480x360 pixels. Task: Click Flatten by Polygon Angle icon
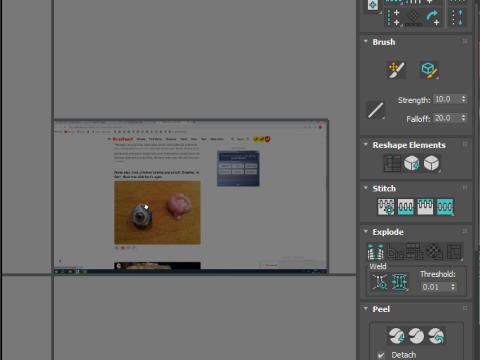[395, 252]
